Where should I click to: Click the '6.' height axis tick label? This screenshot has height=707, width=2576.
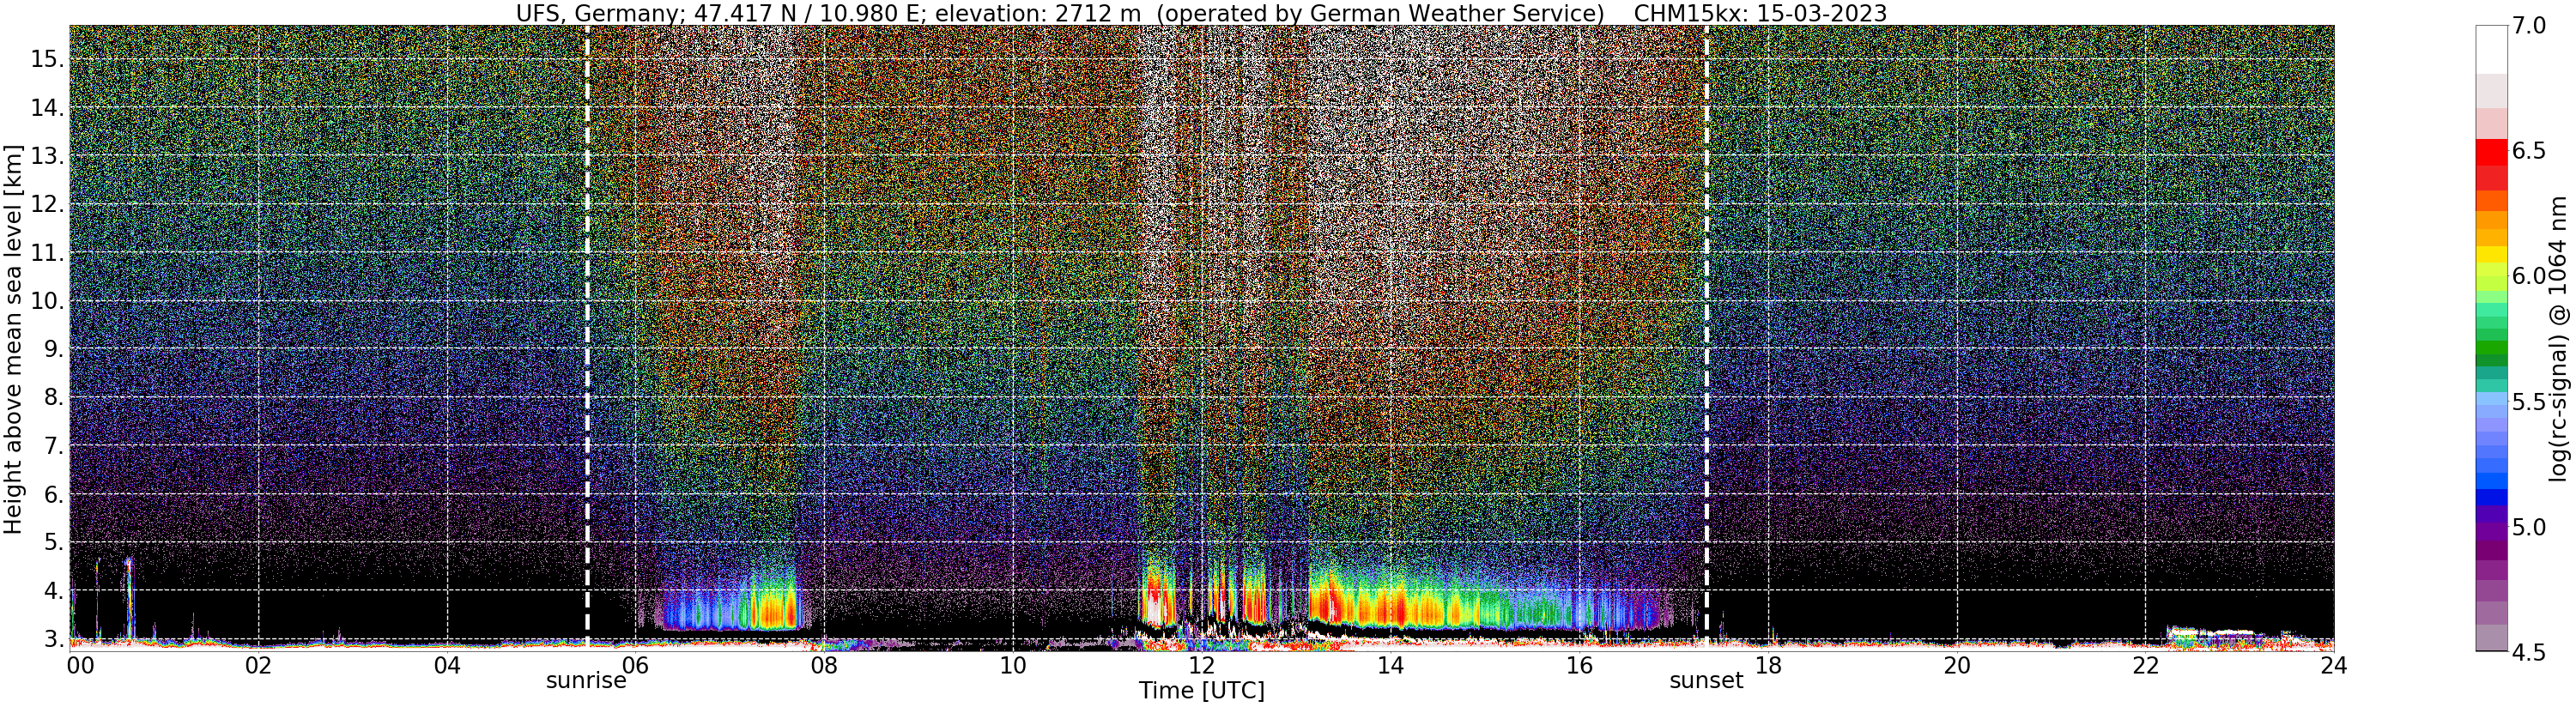[x=53, y=494]
